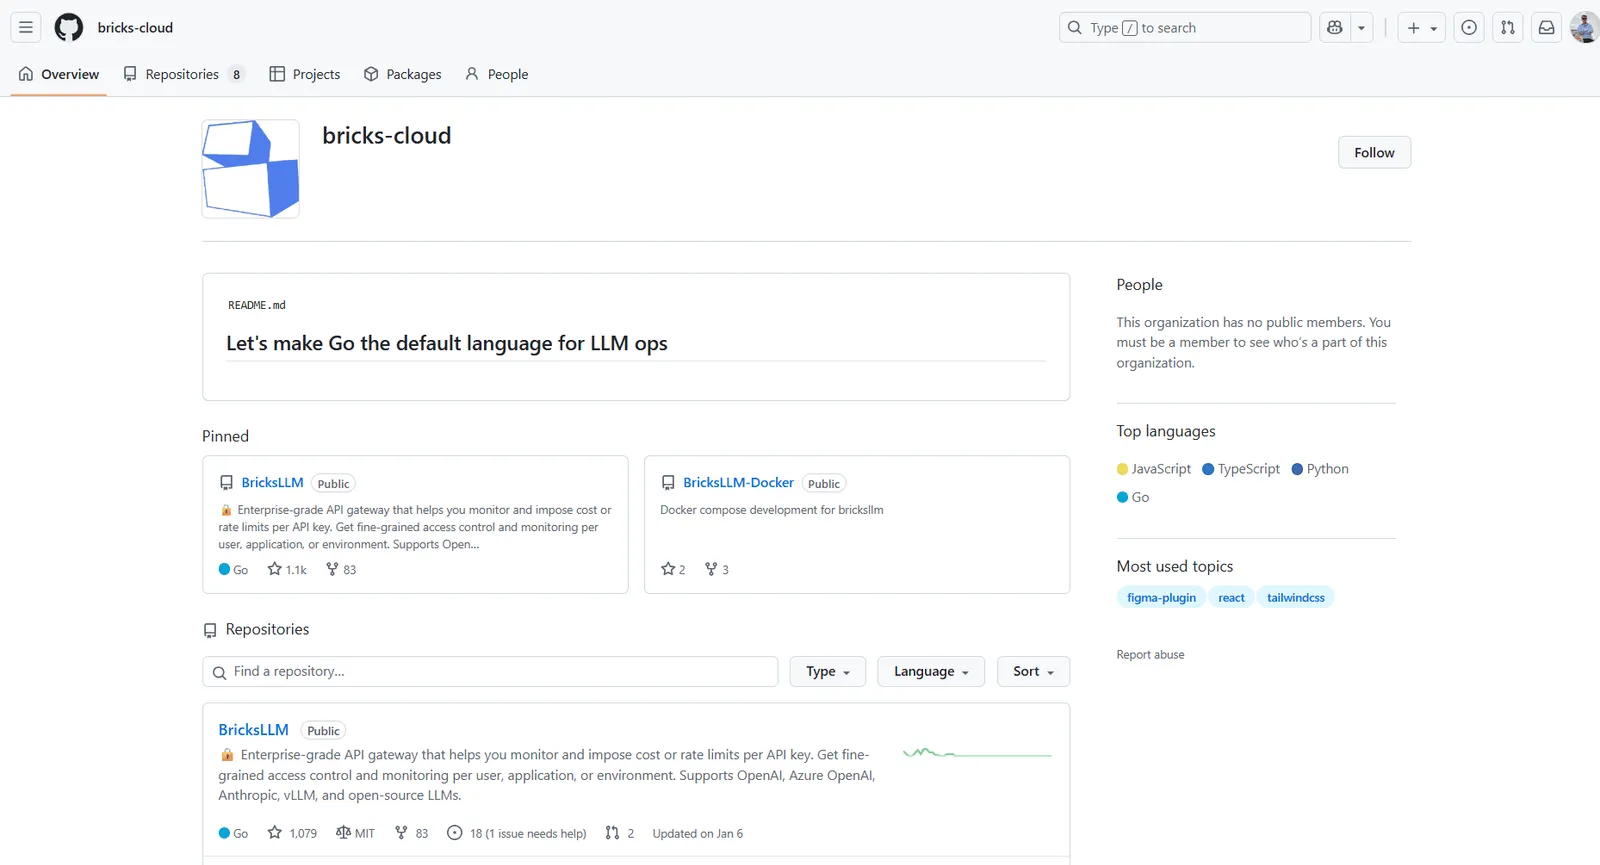
Task: Open pull requests icon in header
Action: coord(1508,28)
